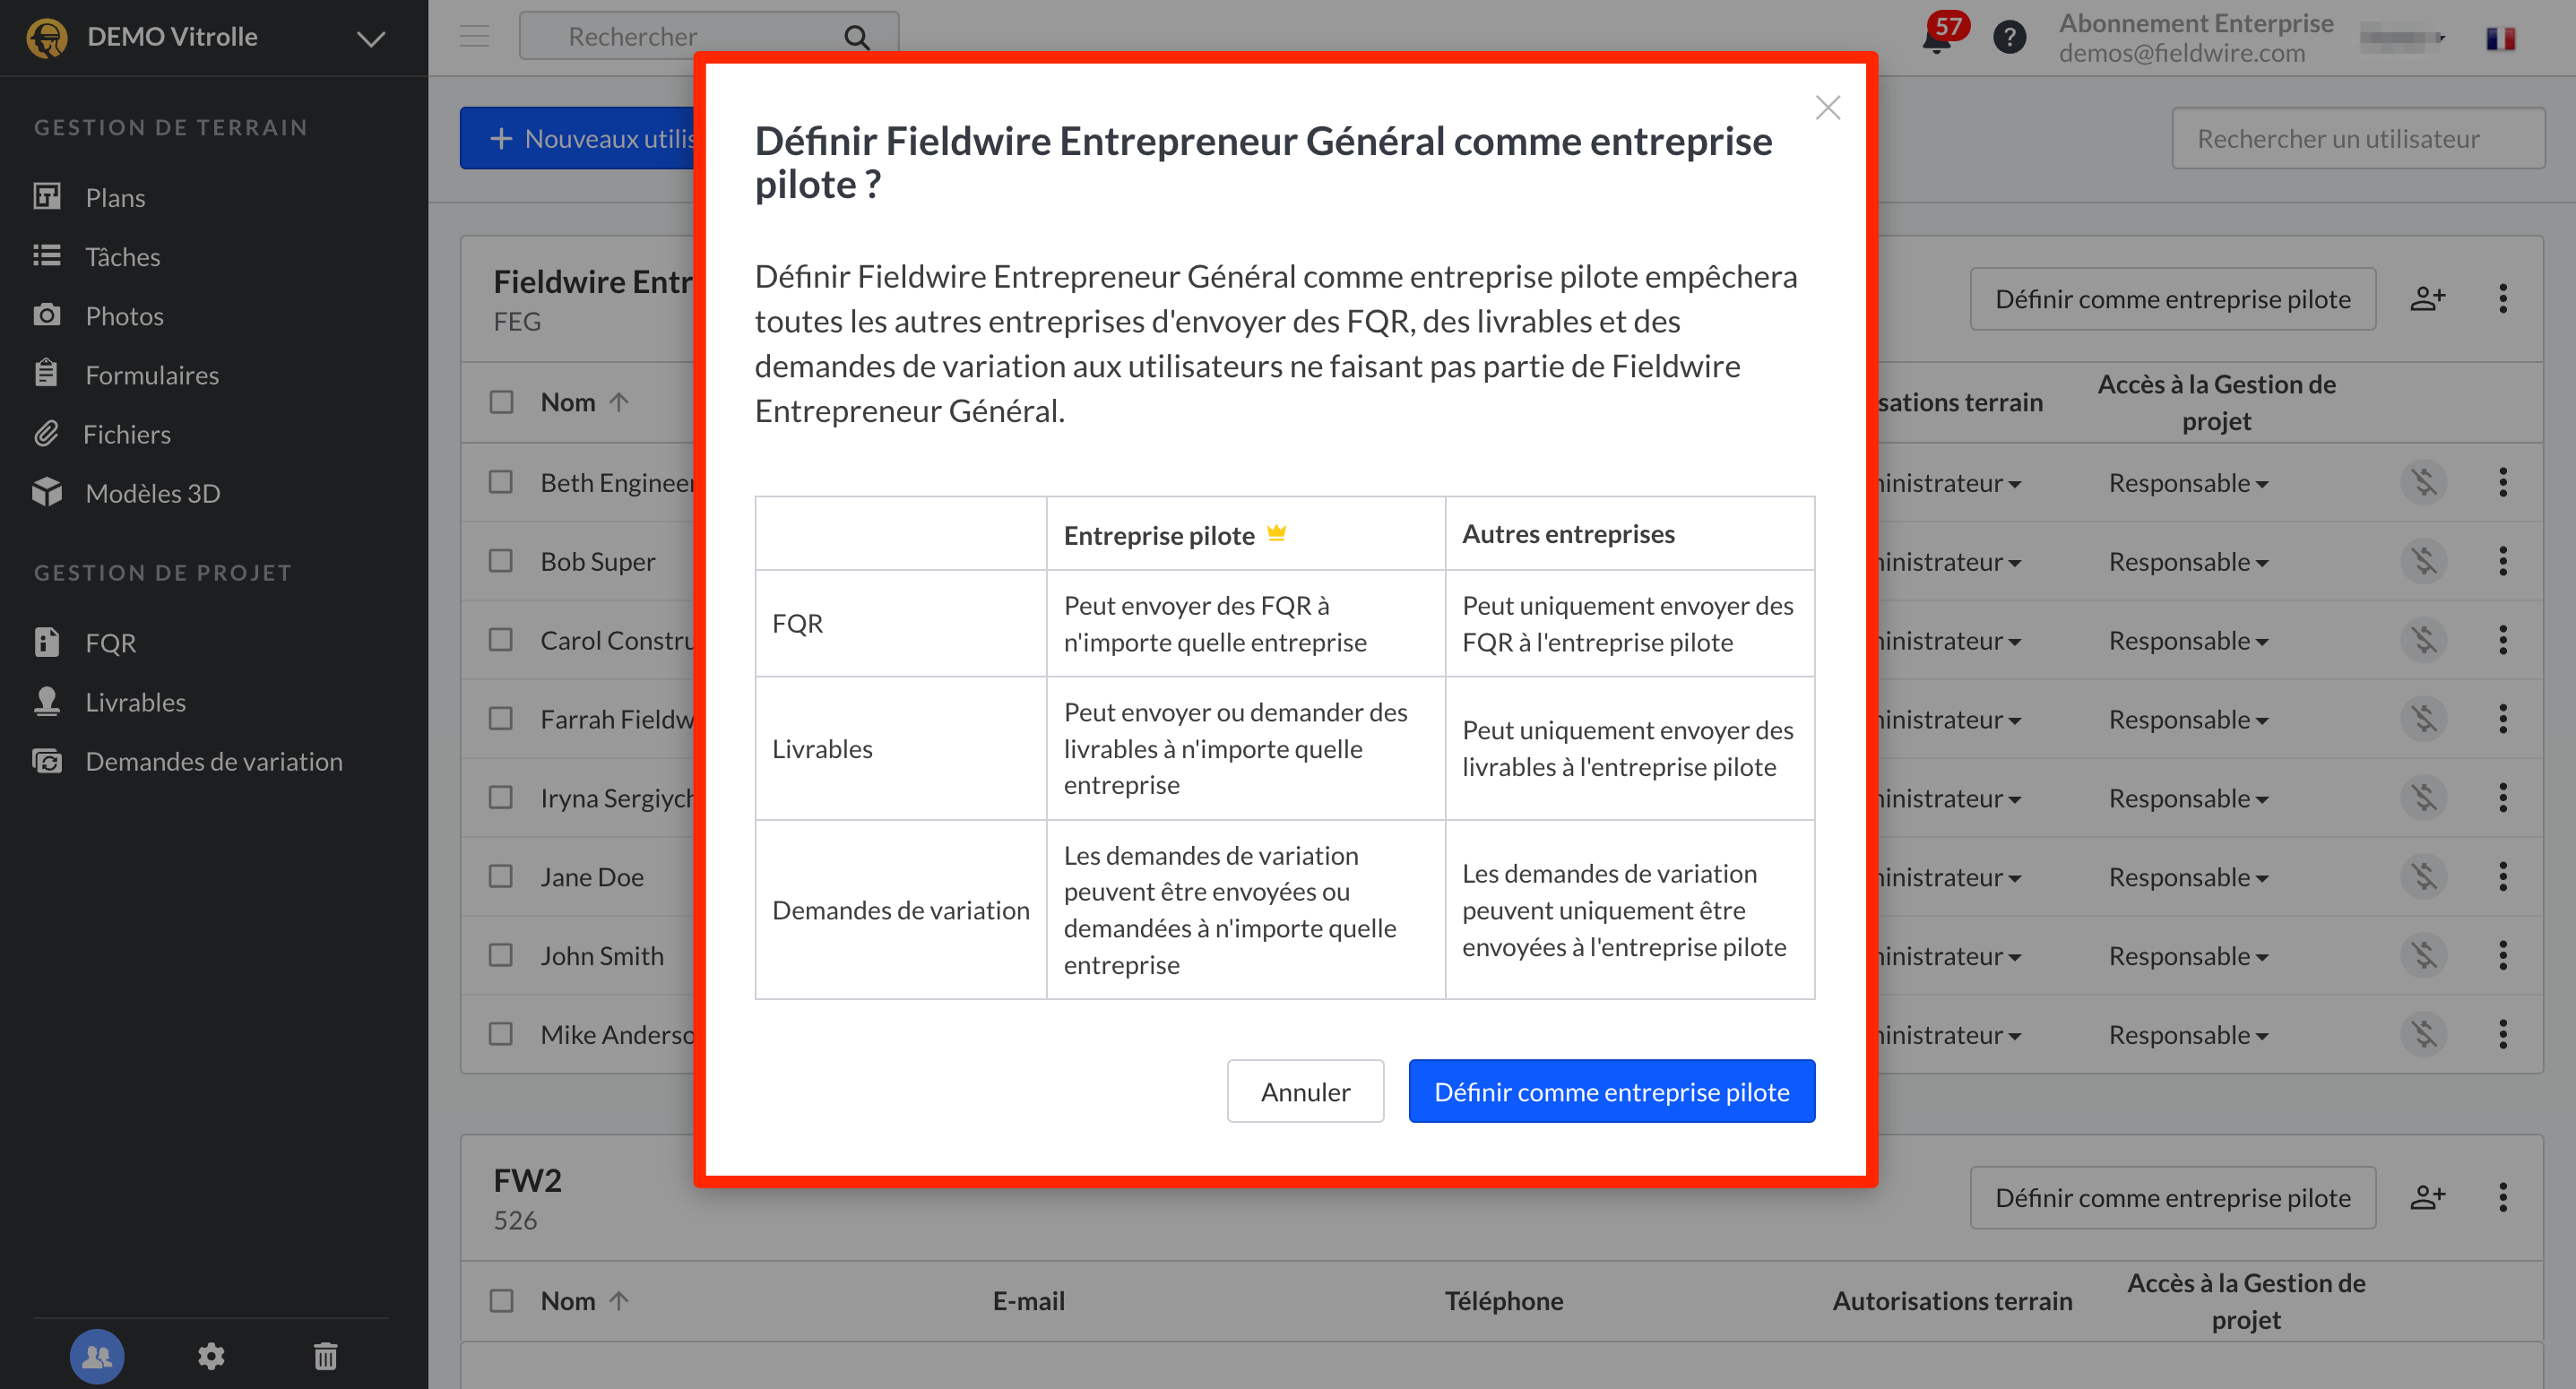Open Administrateur dropdown in Mike Anderso row

(x=1950, y=1035)
